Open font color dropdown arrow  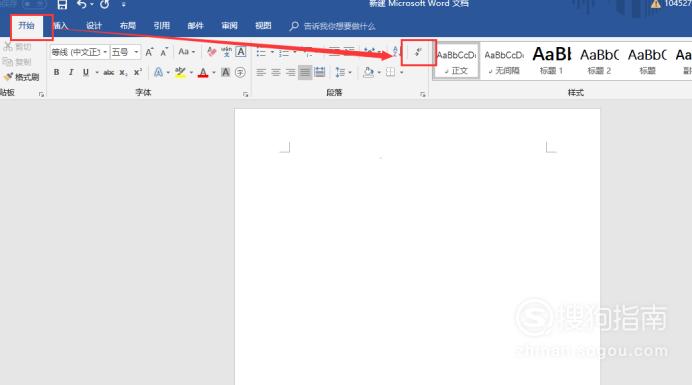(x=214, y=72)
